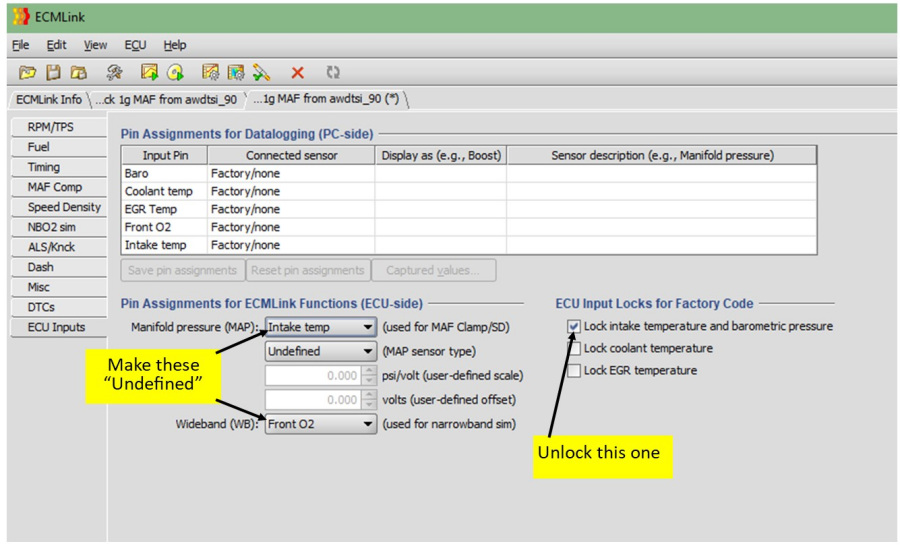Toggle Lock coolant temperature checkbox

tap(573, 348)
